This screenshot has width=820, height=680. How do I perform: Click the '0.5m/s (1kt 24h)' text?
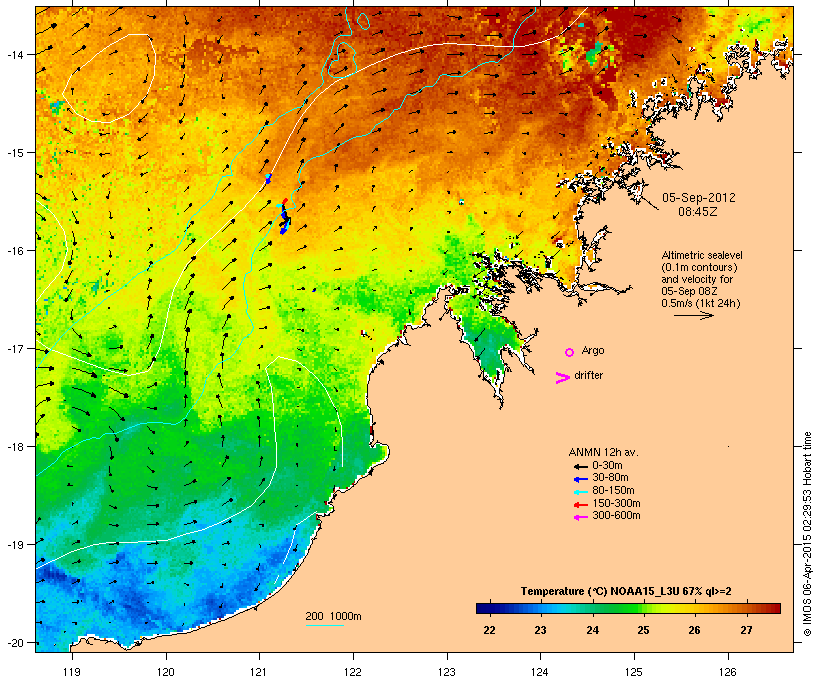tap(701, 303)
